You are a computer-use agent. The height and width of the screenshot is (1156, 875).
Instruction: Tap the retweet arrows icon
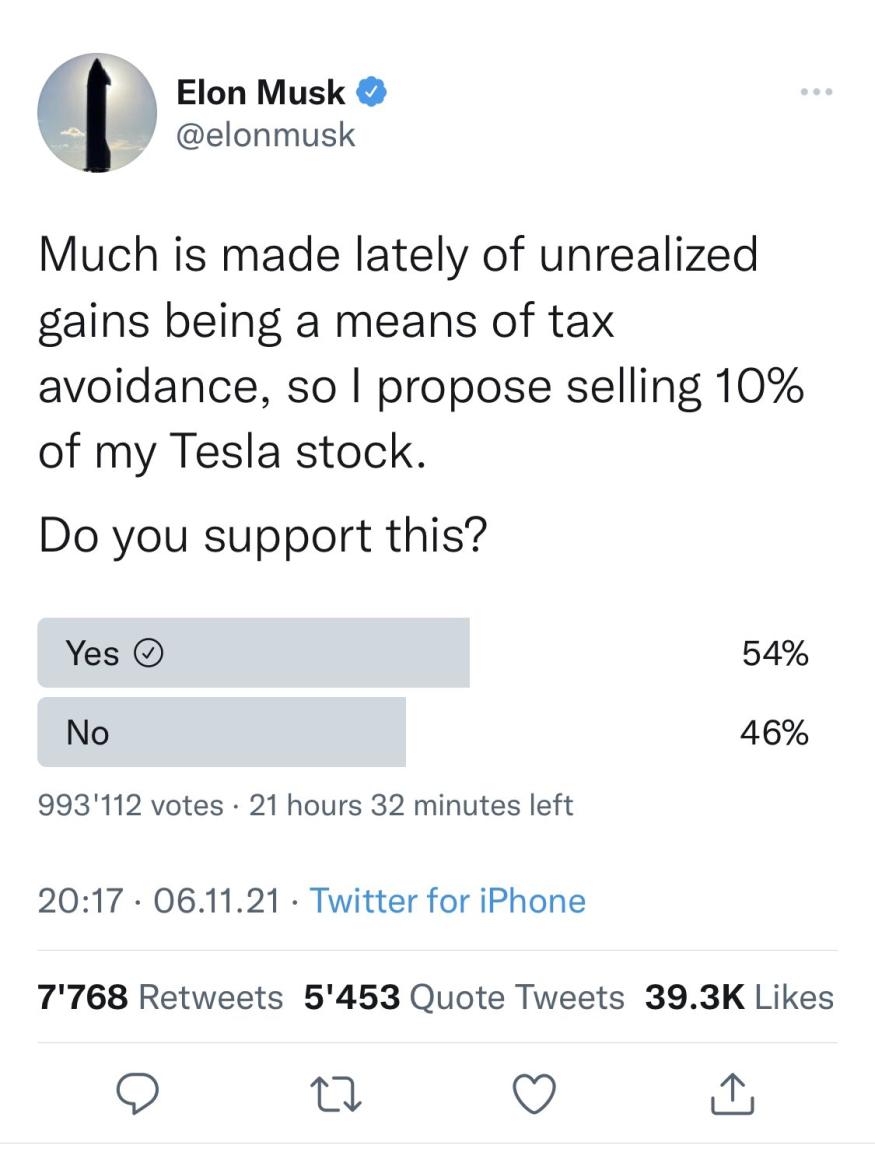point(335,1095)
